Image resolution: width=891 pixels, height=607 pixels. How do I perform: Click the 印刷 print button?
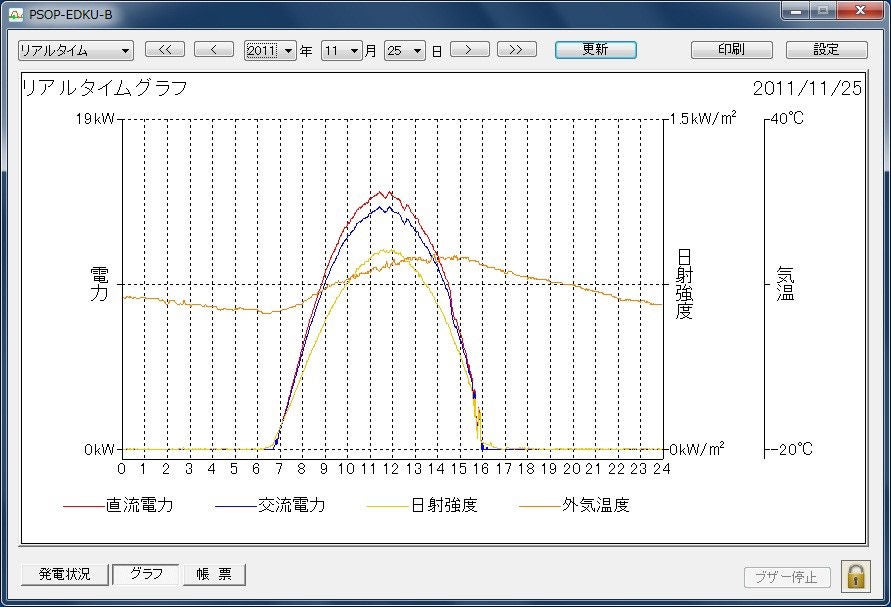[731, 50]
